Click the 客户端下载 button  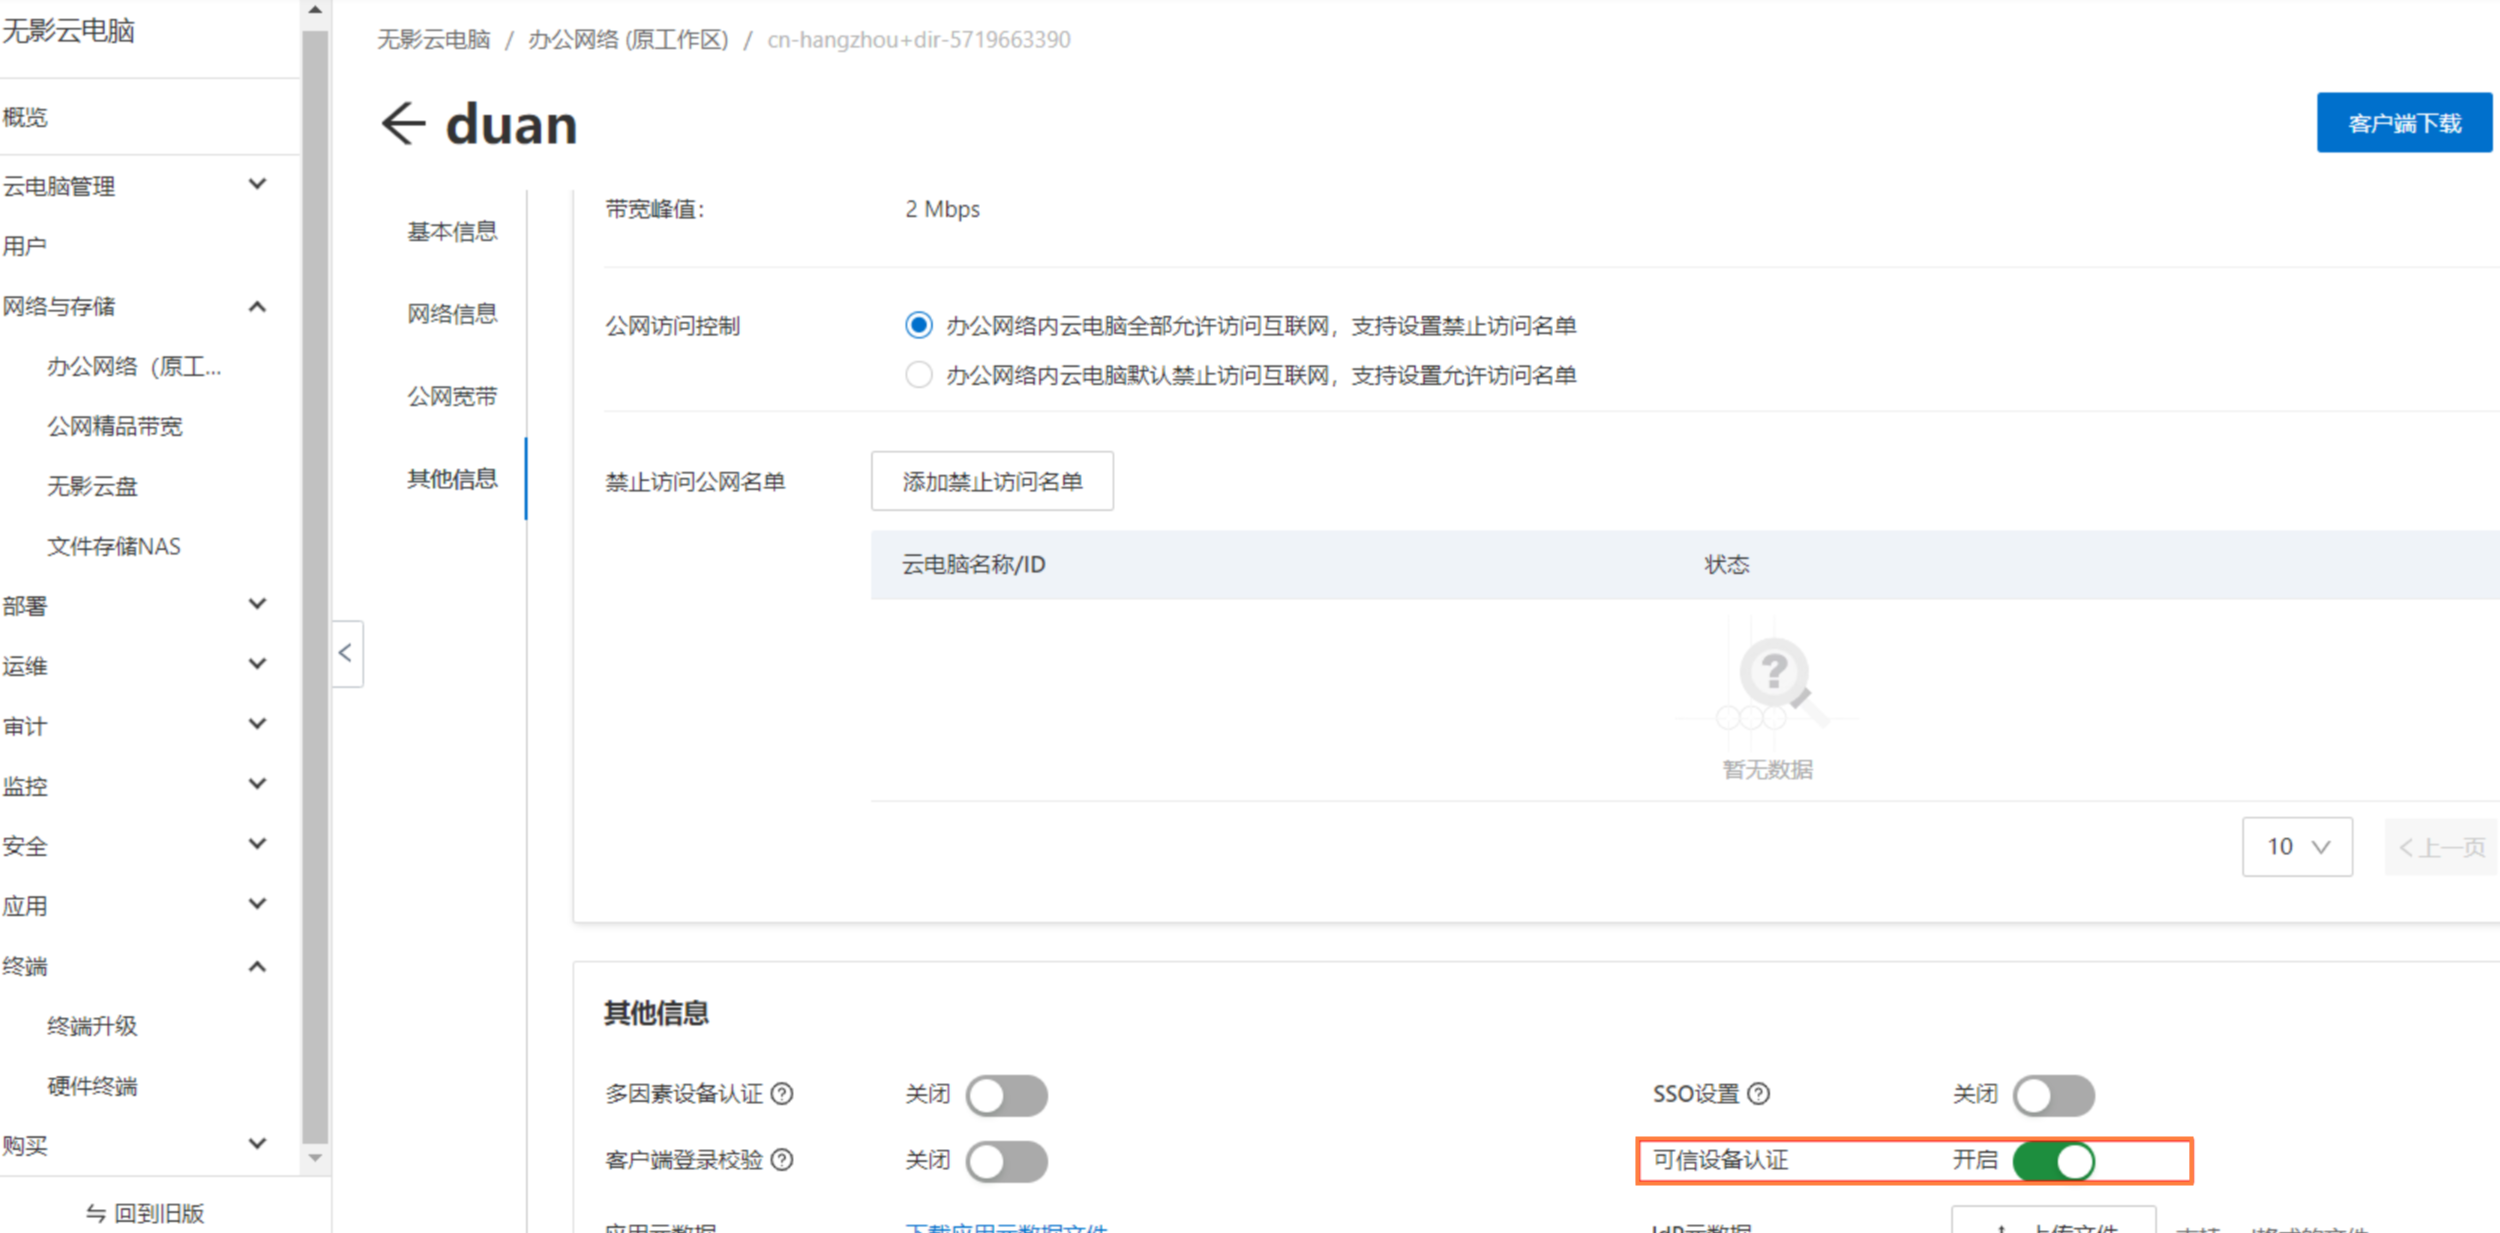coord(2403,123)
